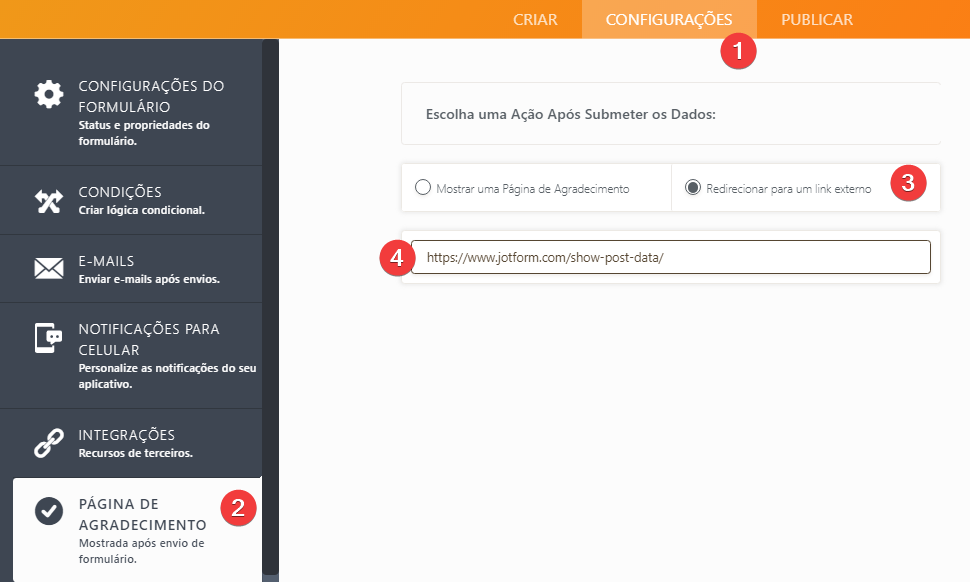Click the gear icon for form settings

click(x=49, y=95)
